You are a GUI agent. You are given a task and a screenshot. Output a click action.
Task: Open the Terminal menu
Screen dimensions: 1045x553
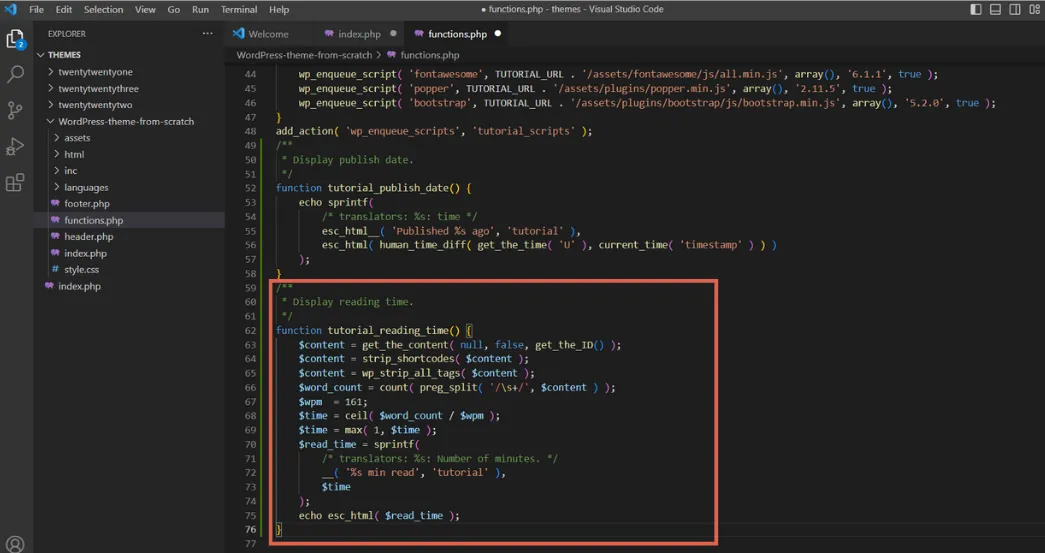click(x=239, y=9)
